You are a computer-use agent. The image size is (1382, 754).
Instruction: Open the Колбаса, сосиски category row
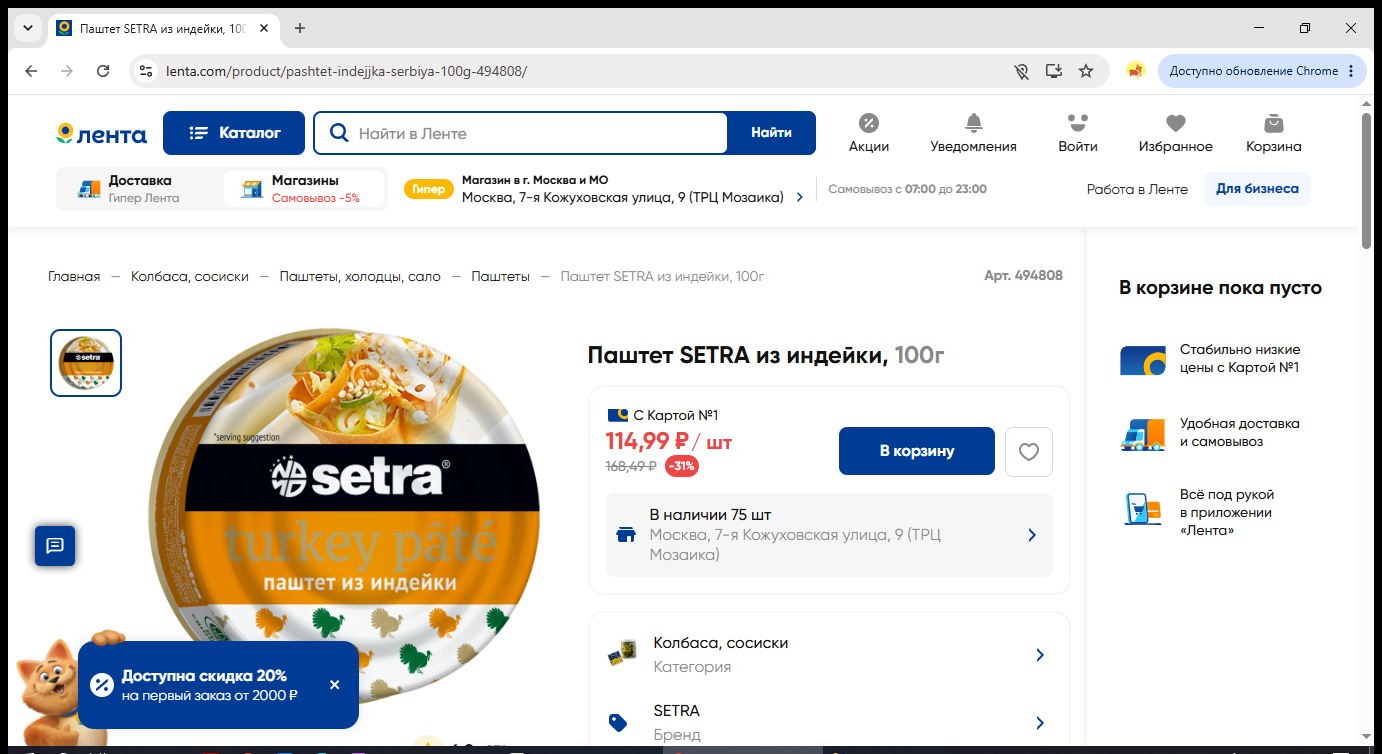[x=829, y=655]
